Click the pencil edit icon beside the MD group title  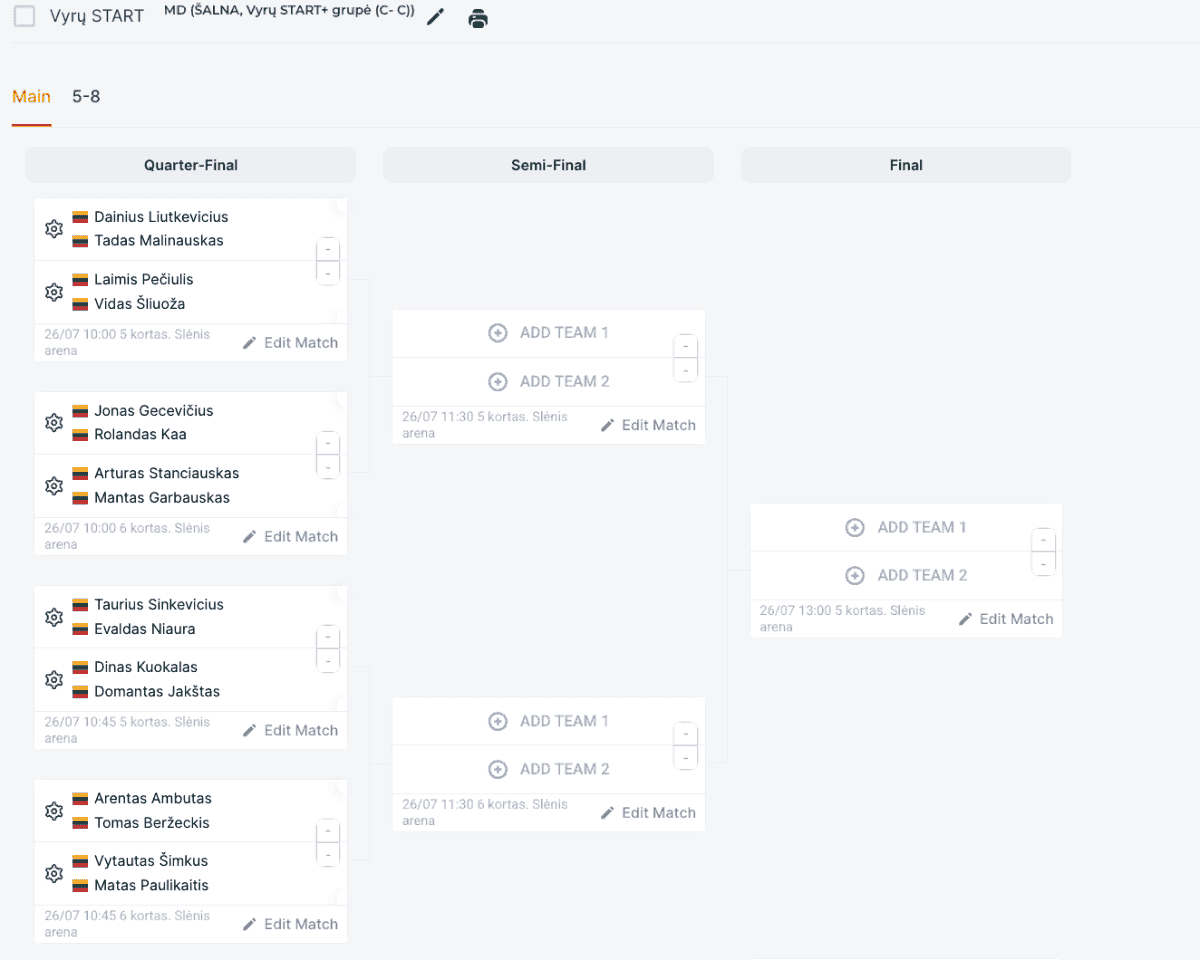click(435, 17)
